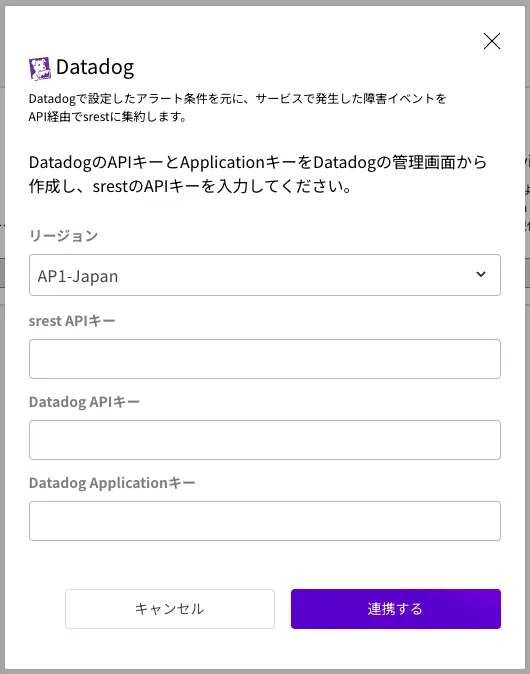The image size is (530, 674).
Task: Focus the Datadog Application key input field
Action: 265,521
